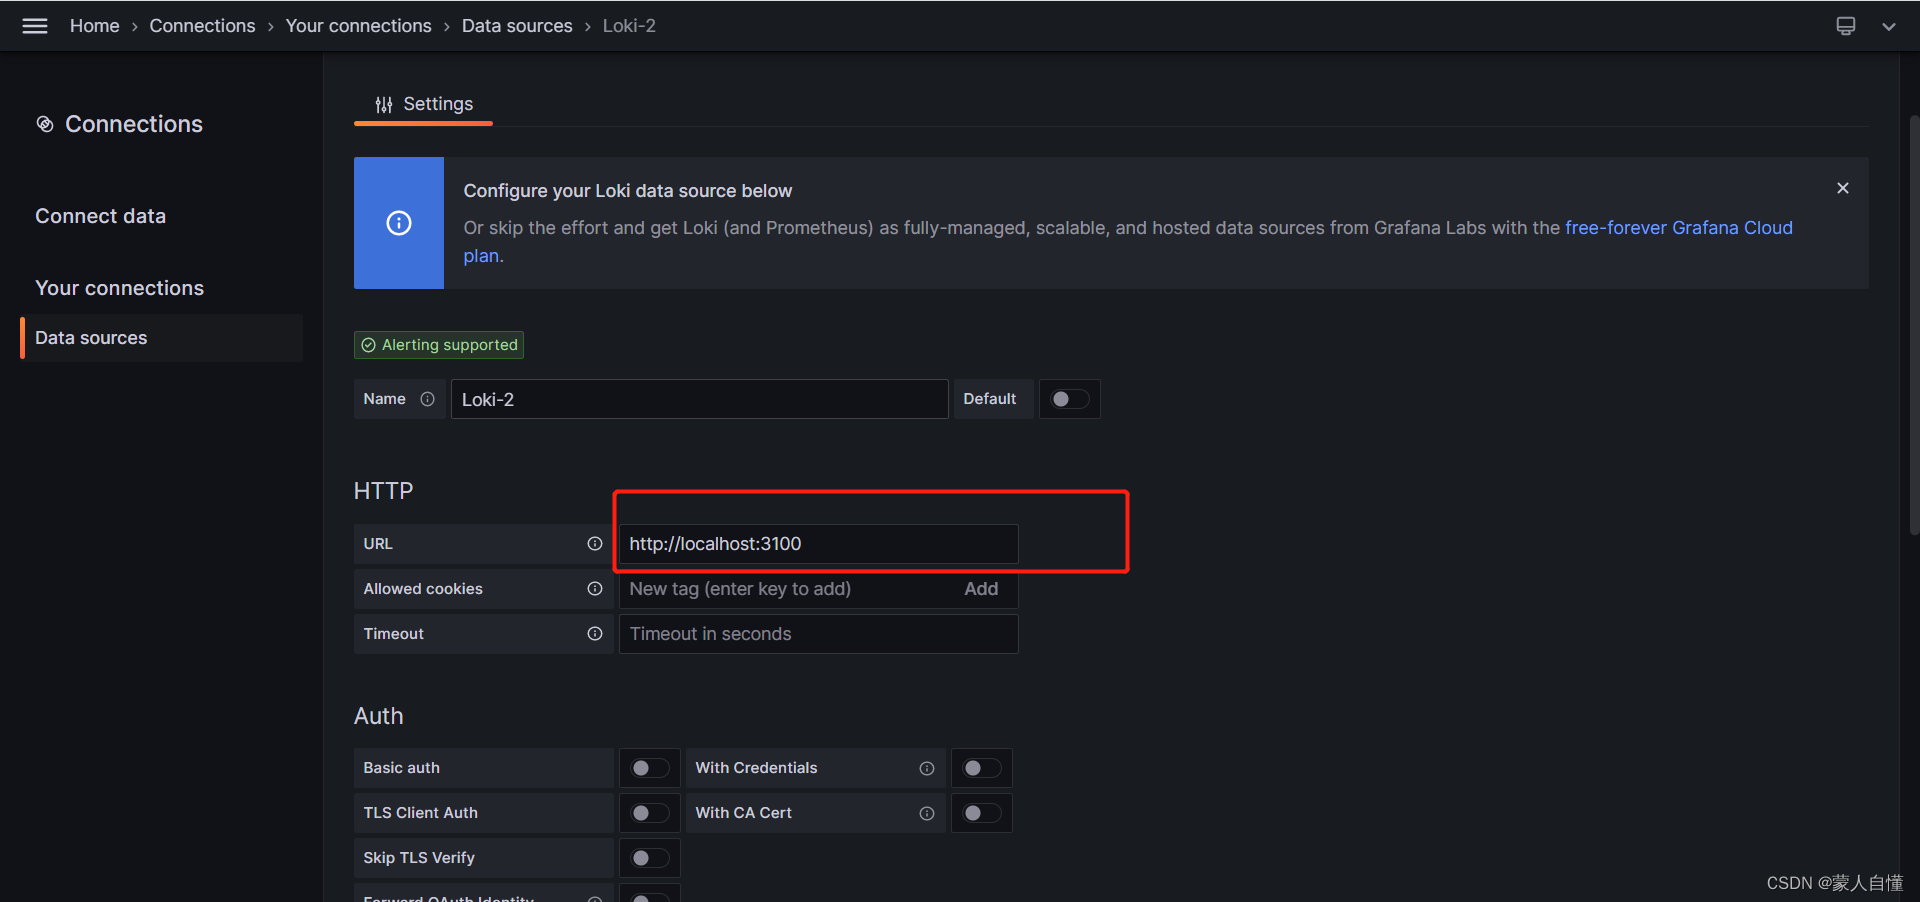Click the Loki-2 breadcrumb text
Viewport: 1920px width, 902px height.
(630, 26)
